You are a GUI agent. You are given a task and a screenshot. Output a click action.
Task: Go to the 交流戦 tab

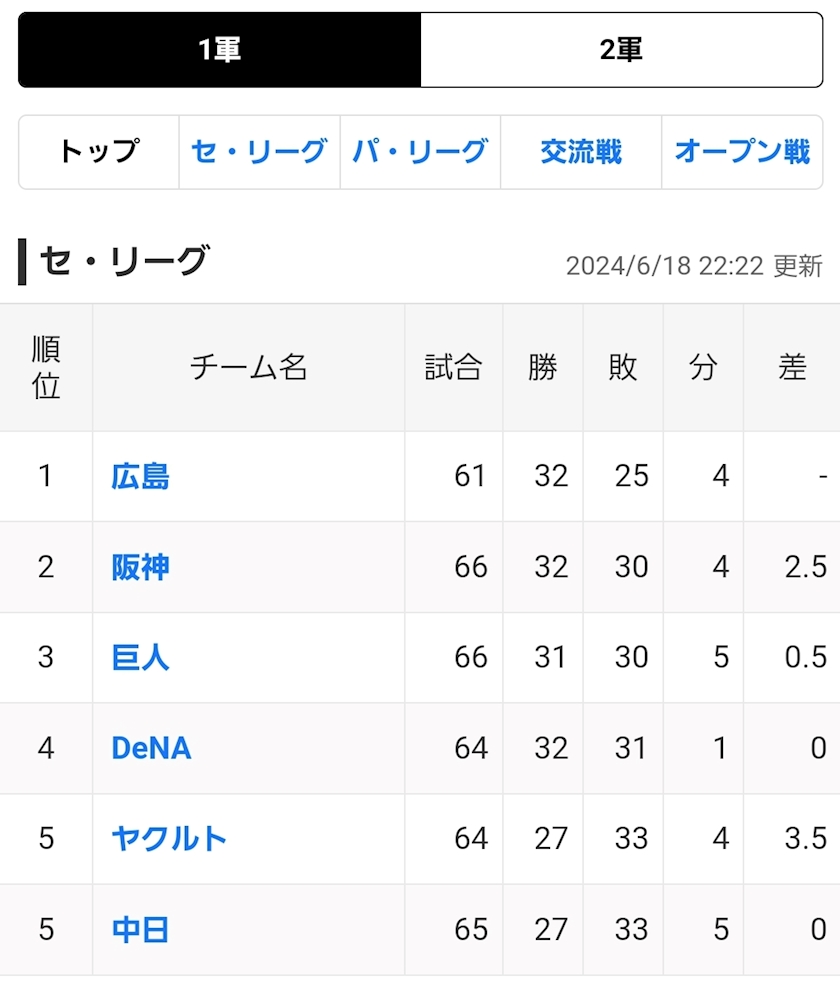click(581, 152)
